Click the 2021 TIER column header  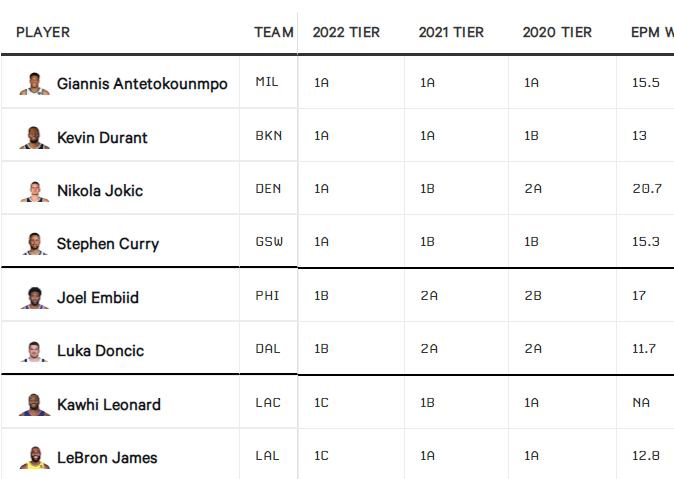(x=451, y=32)
